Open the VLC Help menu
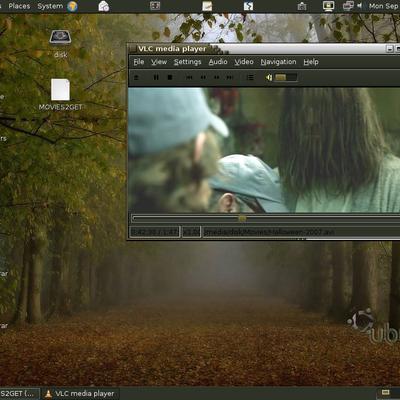The image size is (400, 400). [x=311, y=62]
